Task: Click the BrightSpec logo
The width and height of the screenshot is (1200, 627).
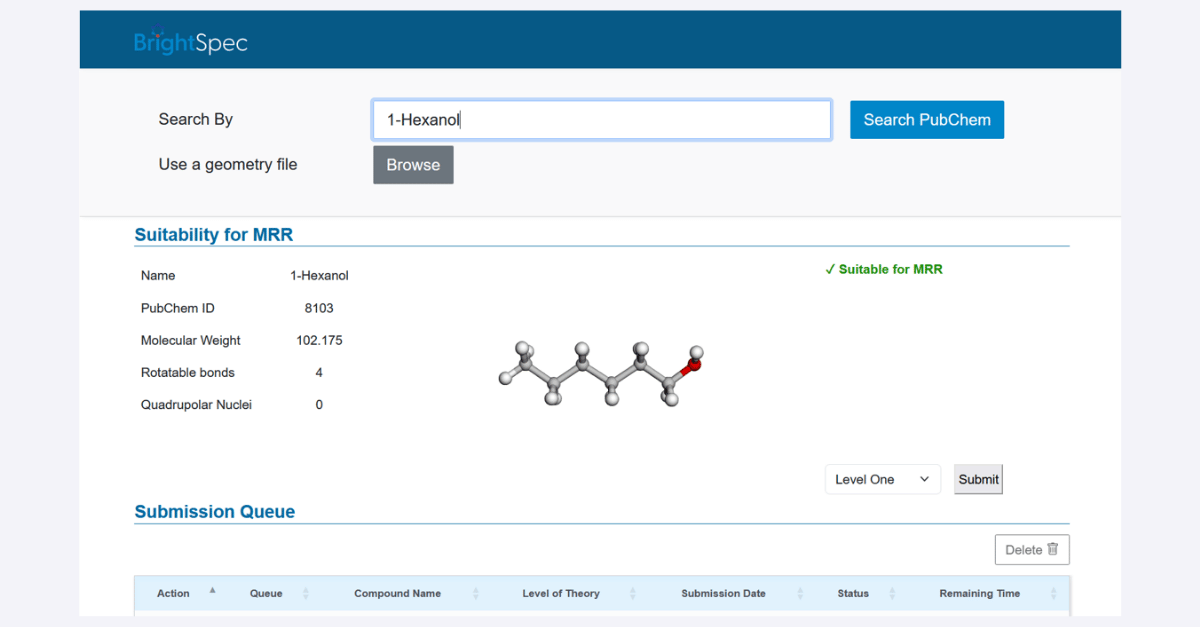Action: pos(190,42)
